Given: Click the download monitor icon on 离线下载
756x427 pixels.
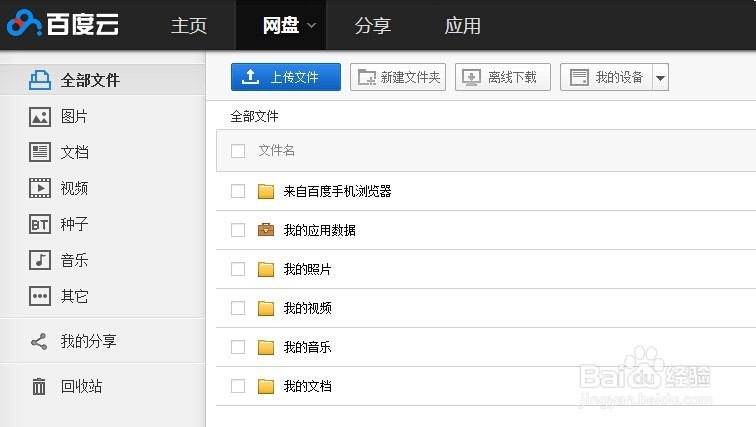Looking at the screenshot, I should [471, 77].
